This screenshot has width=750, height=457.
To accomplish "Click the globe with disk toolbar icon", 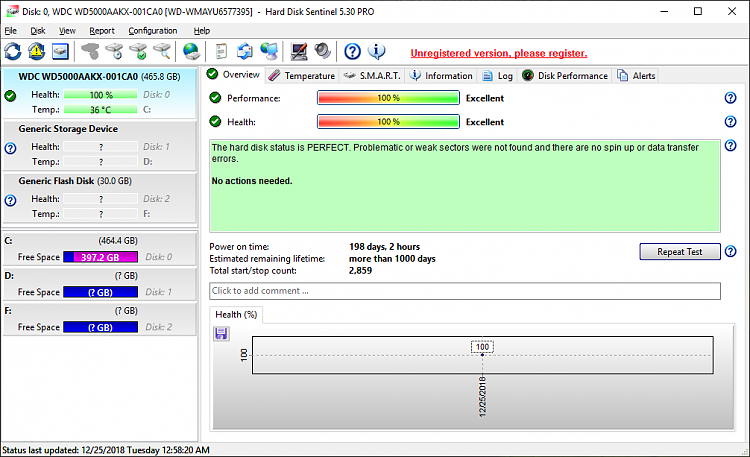I will (x=191, y=51).
